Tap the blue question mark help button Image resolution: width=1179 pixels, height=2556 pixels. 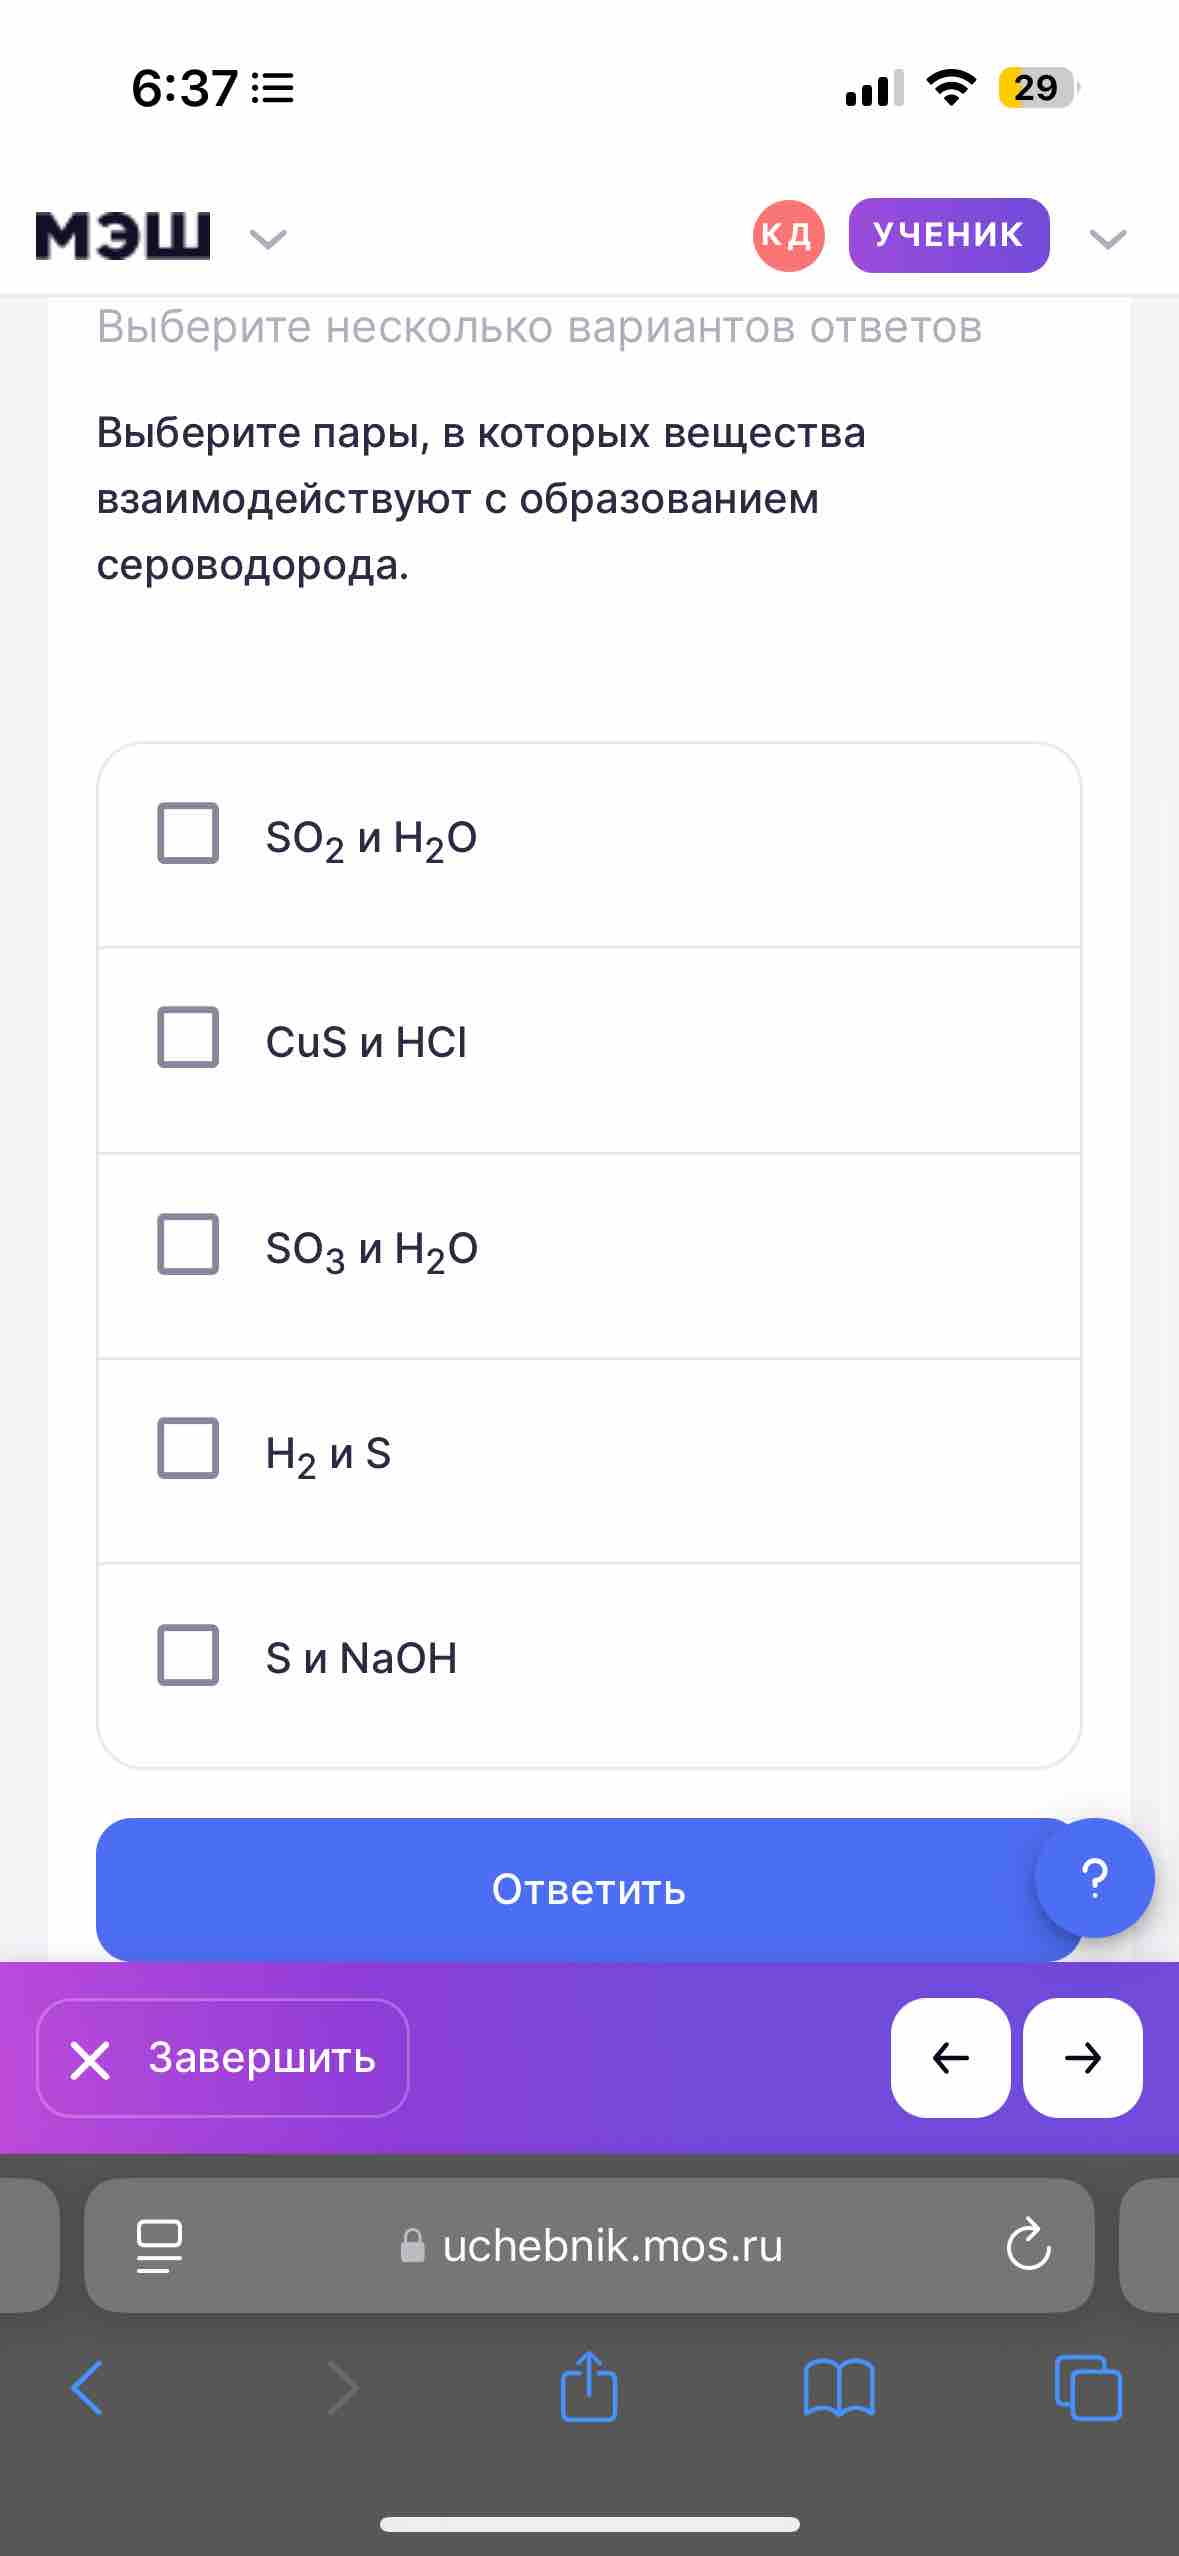[1094, 1878]
